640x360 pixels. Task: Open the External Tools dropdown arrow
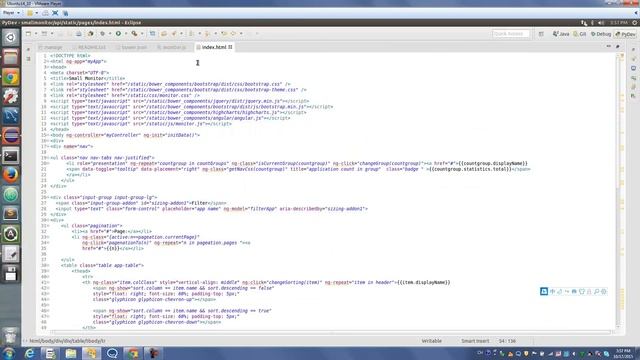(x=142, y=33)
